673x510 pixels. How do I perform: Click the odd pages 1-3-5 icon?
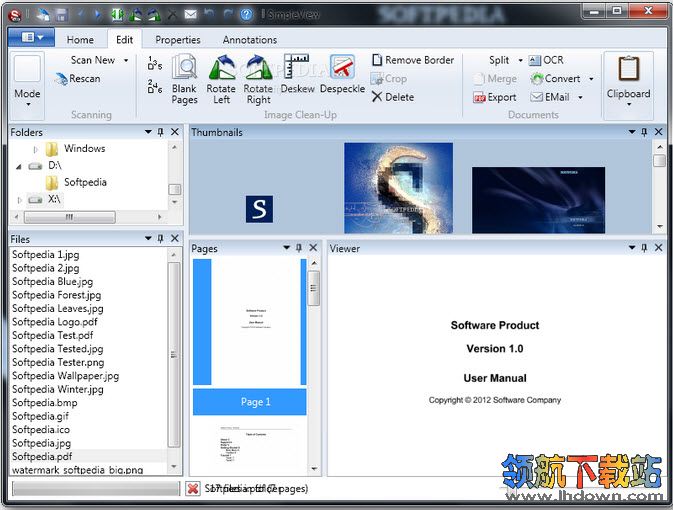point(155,63)
